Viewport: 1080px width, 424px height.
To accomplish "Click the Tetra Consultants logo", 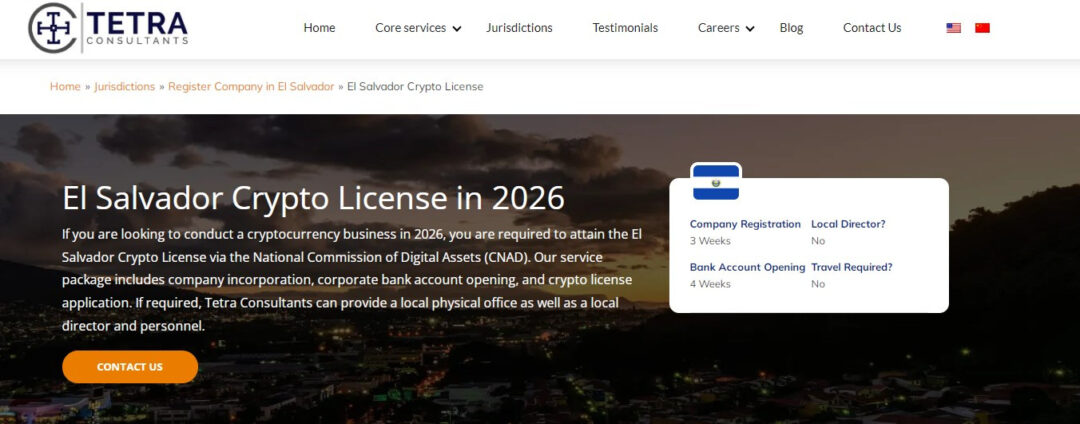I will 108,28.
